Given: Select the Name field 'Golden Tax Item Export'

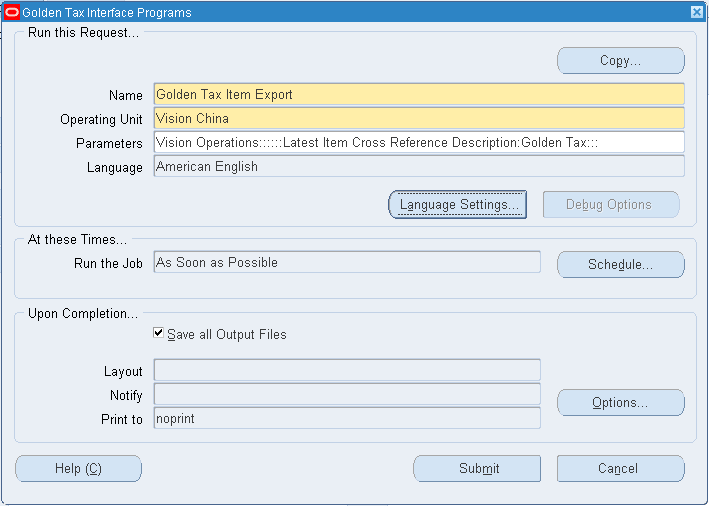Looking at the screenshot, I should (x=419, y=95).
